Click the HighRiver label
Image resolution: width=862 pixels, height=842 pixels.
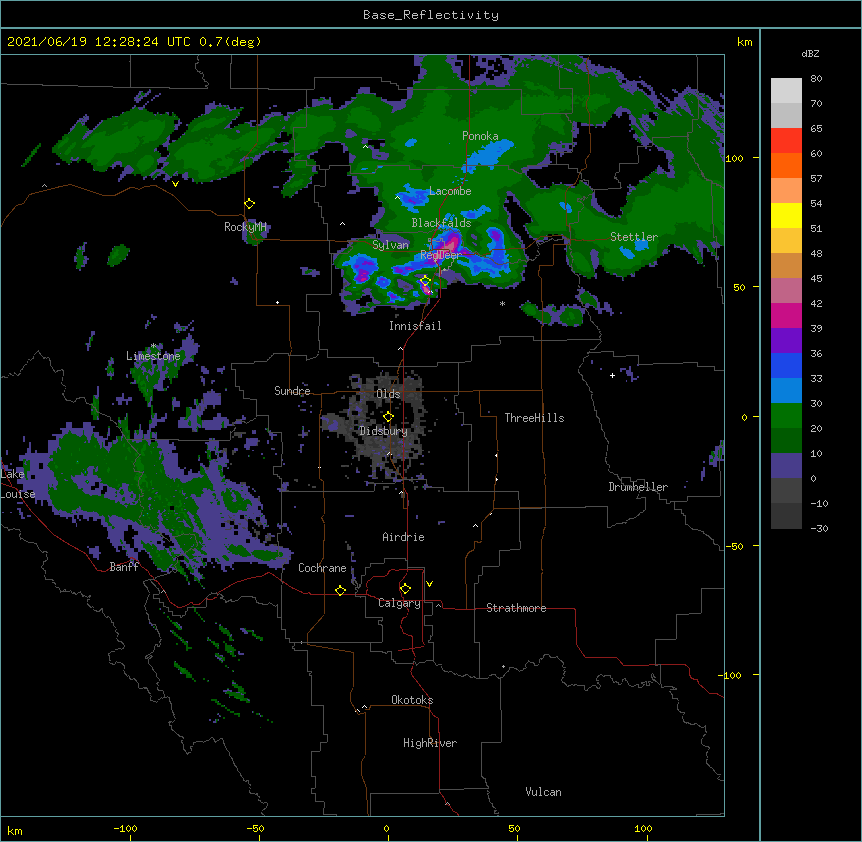click(x=430, y=743)
